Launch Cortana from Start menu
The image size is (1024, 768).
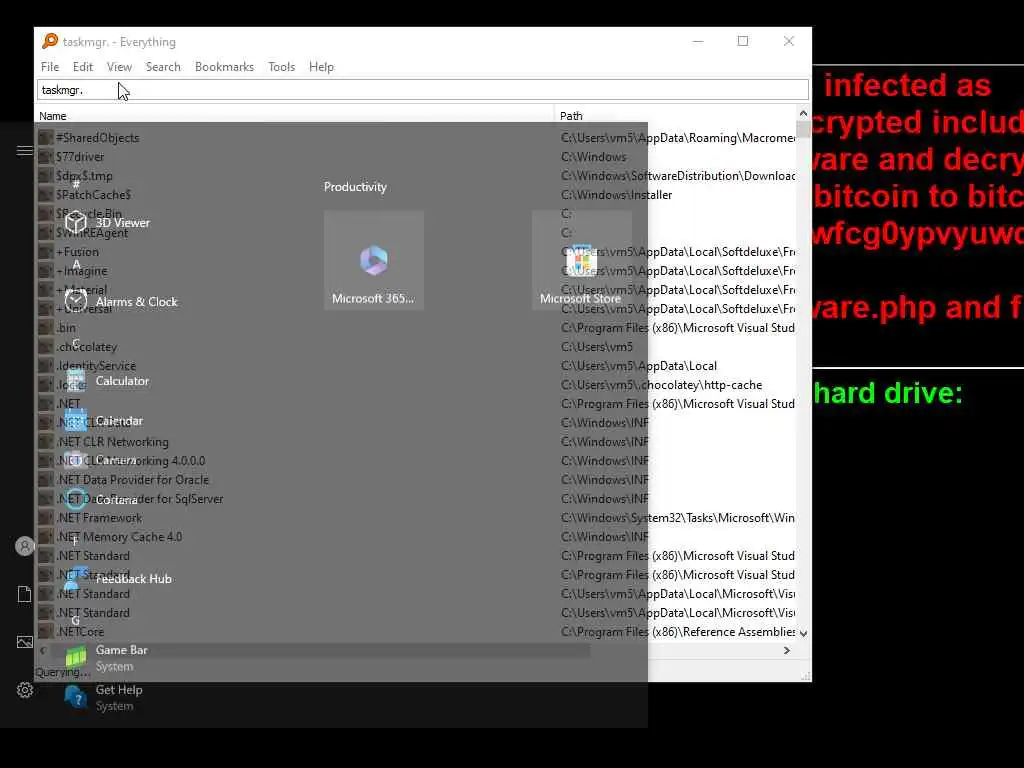[x=101, y=500]
